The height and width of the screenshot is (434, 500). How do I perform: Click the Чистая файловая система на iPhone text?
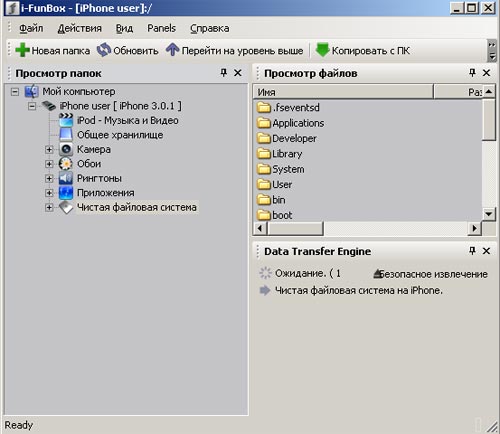pyautogui.click(x=359, y=290)
